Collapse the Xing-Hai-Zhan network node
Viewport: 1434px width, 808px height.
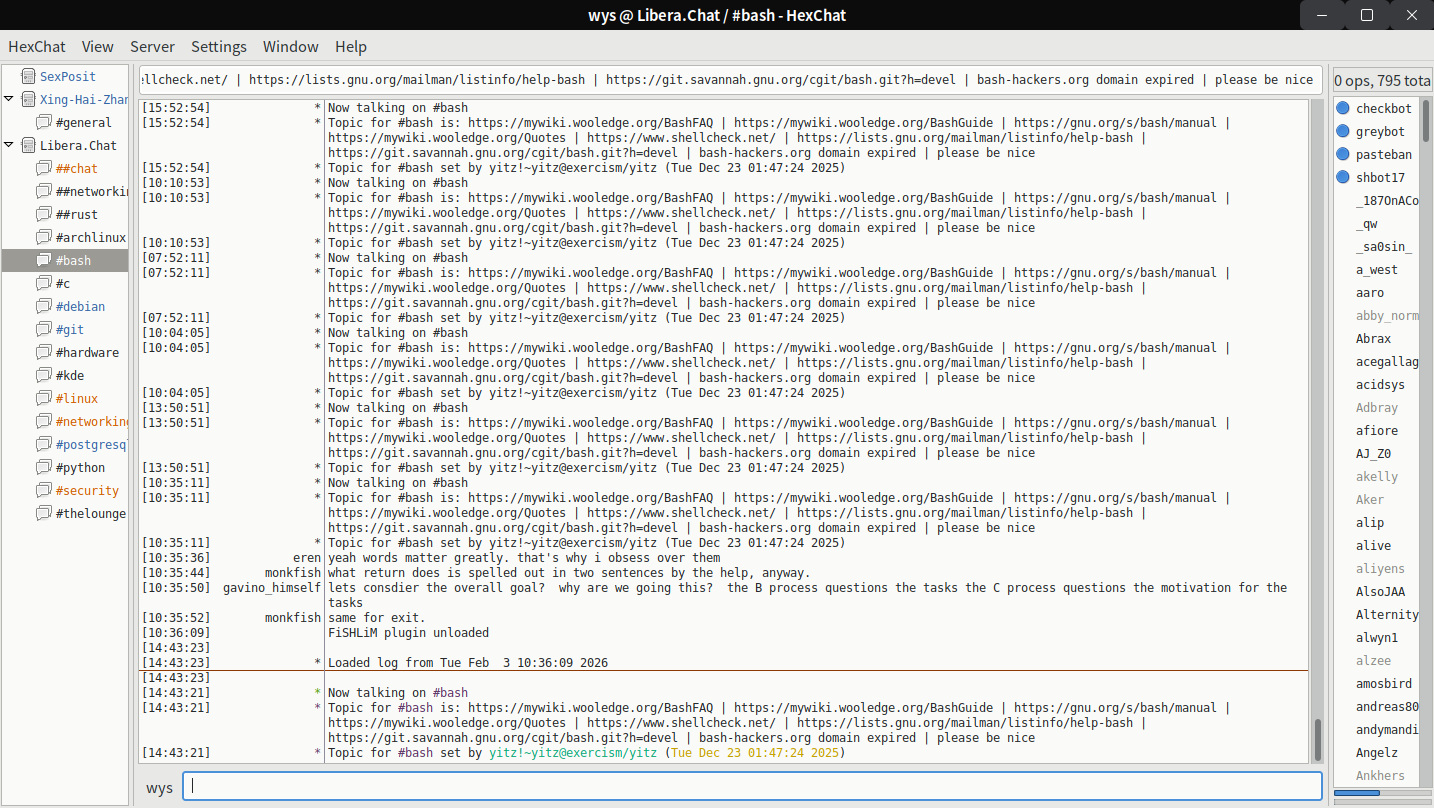[x=9, y=99]
